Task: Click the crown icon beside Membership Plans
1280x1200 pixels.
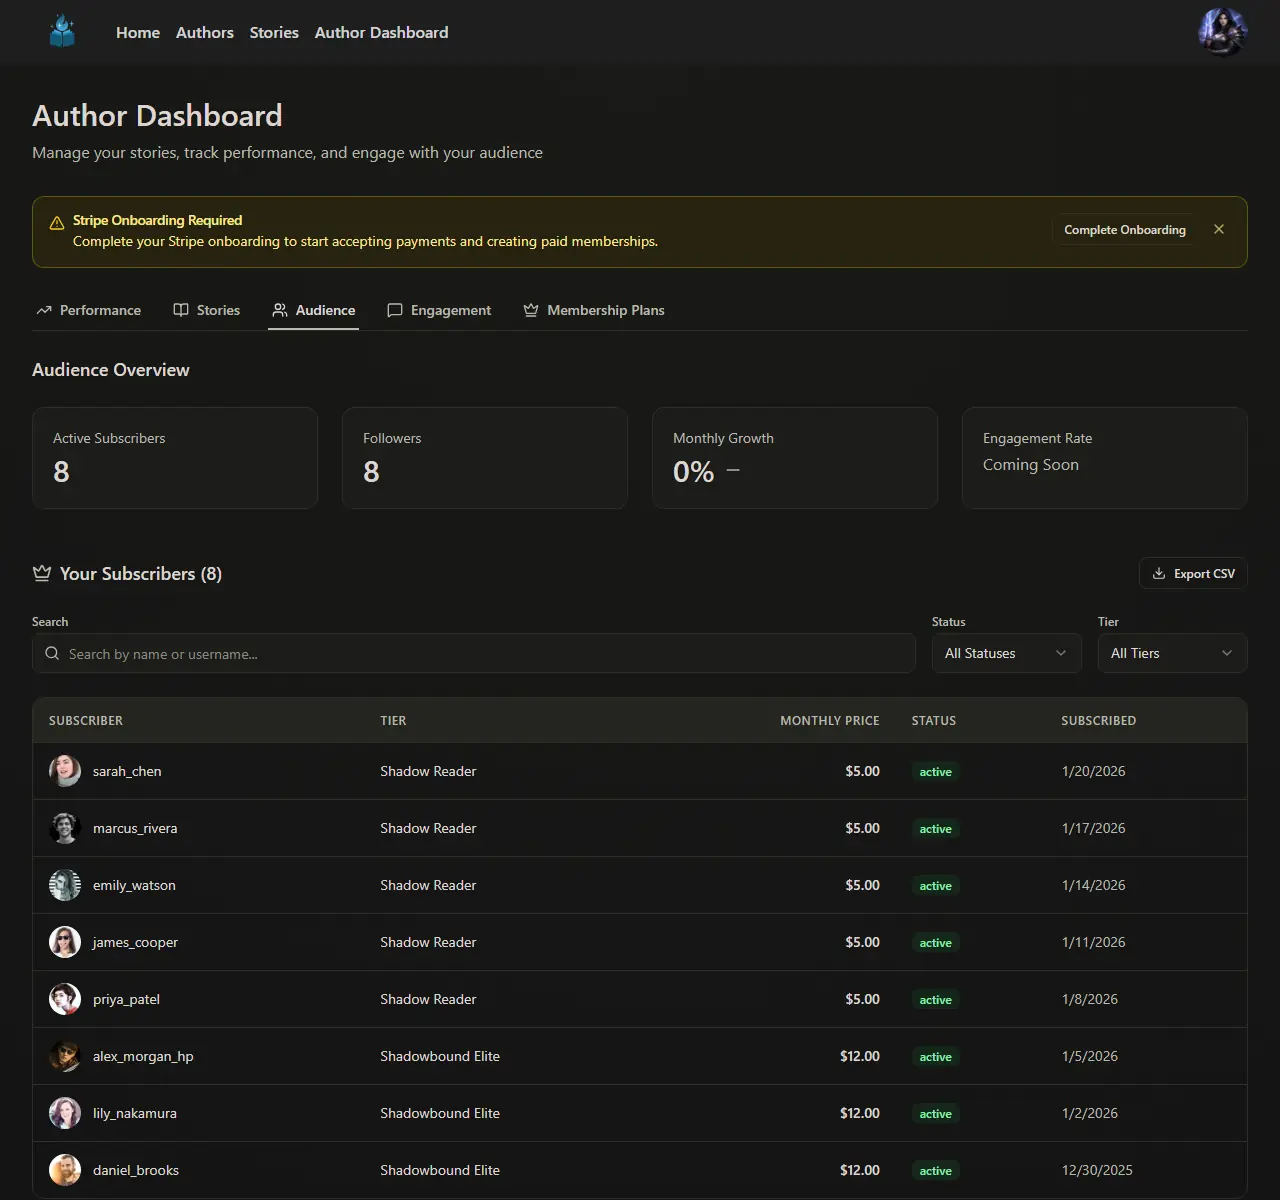Action: click(x=530, y=310)
